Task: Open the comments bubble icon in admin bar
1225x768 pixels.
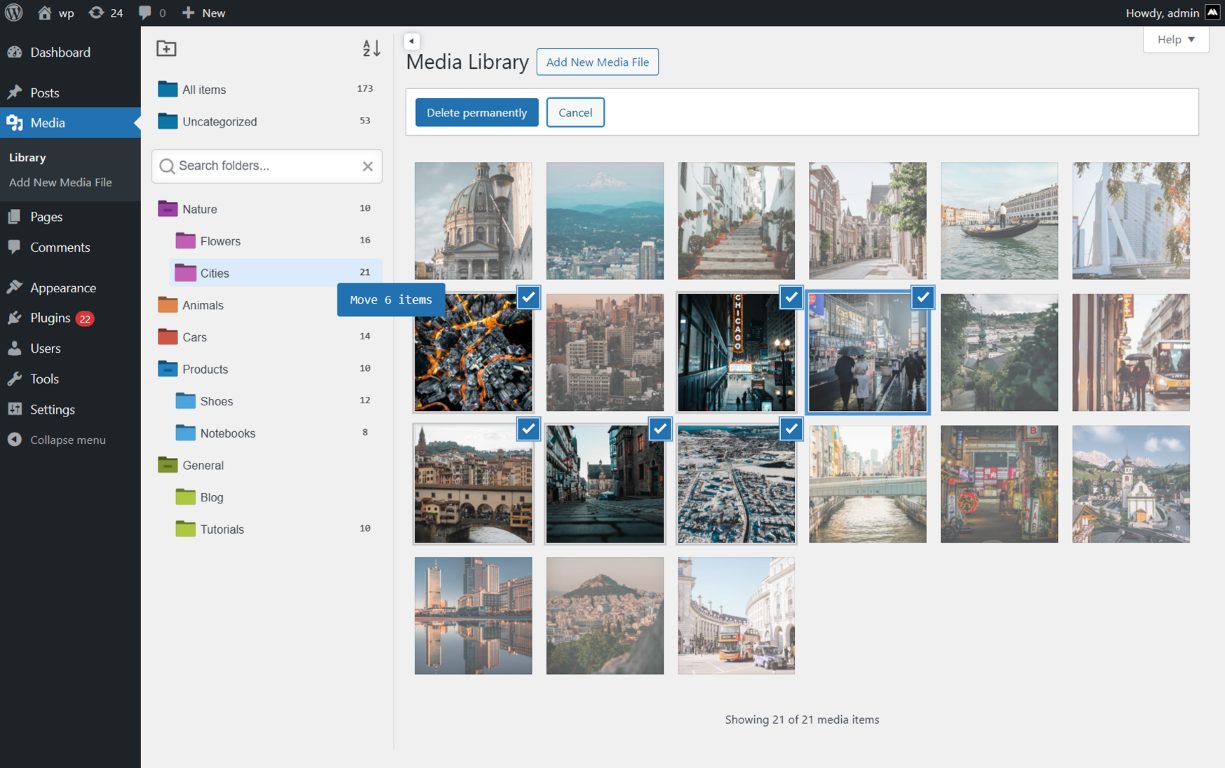Action: pos(152,13)
